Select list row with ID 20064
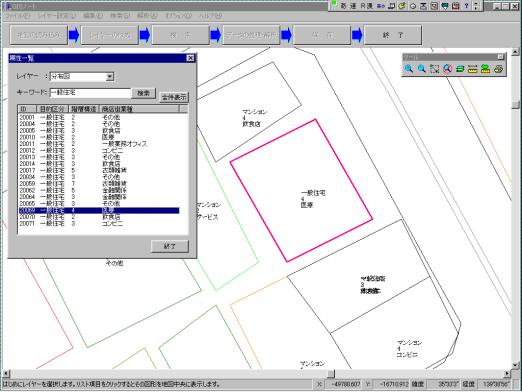This screenshot has height=392, width=522. pos(99,197)
